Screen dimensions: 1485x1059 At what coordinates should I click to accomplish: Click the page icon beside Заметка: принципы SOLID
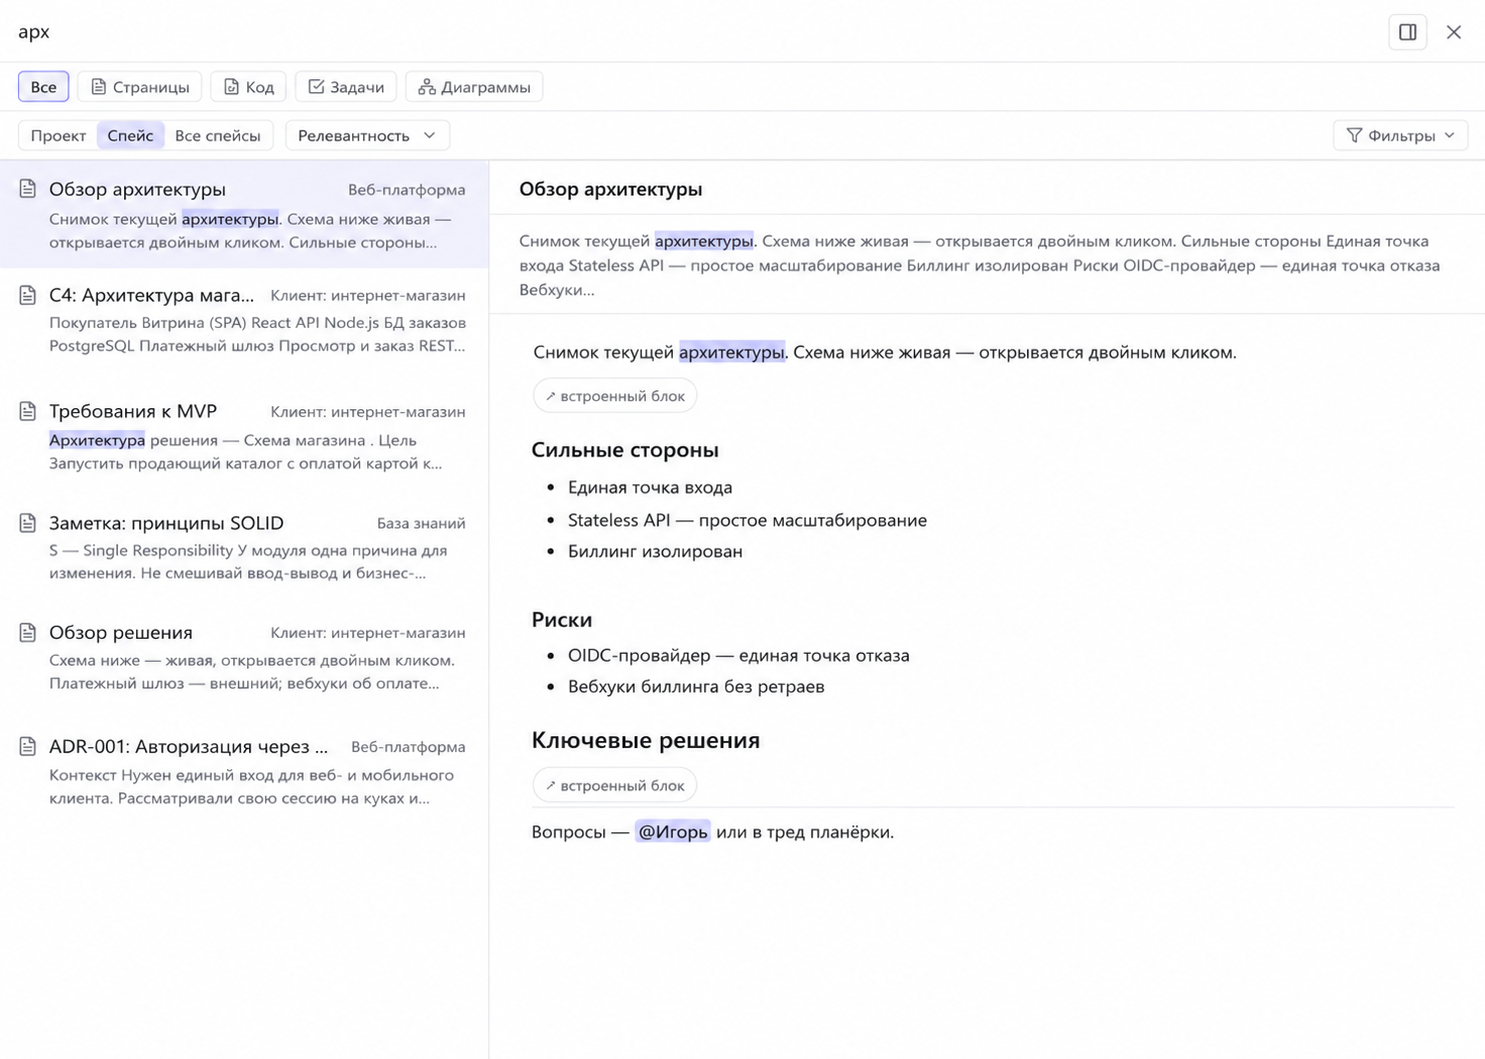(x=28, y=522)
